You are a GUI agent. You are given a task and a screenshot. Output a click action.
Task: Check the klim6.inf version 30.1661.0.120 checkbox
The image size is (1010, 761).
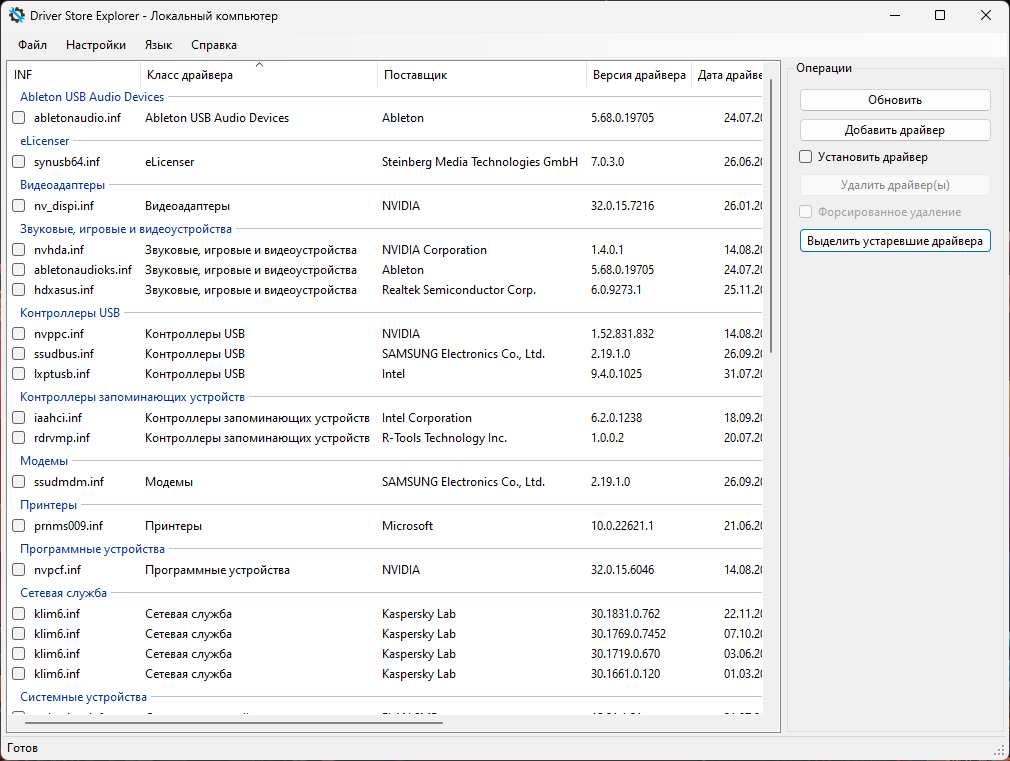19,673
